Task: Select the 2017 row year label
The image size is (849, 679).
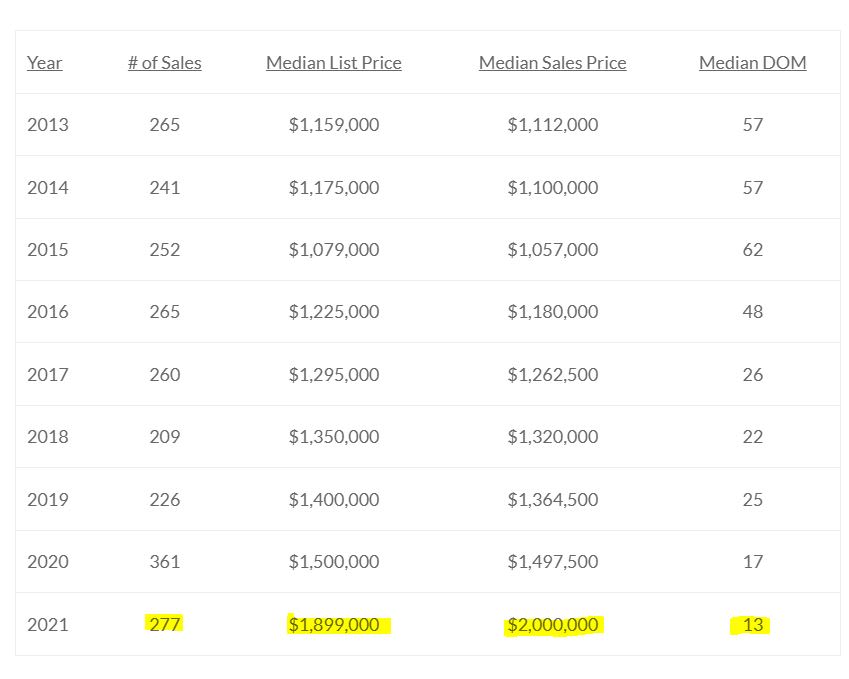Action: 48,375
